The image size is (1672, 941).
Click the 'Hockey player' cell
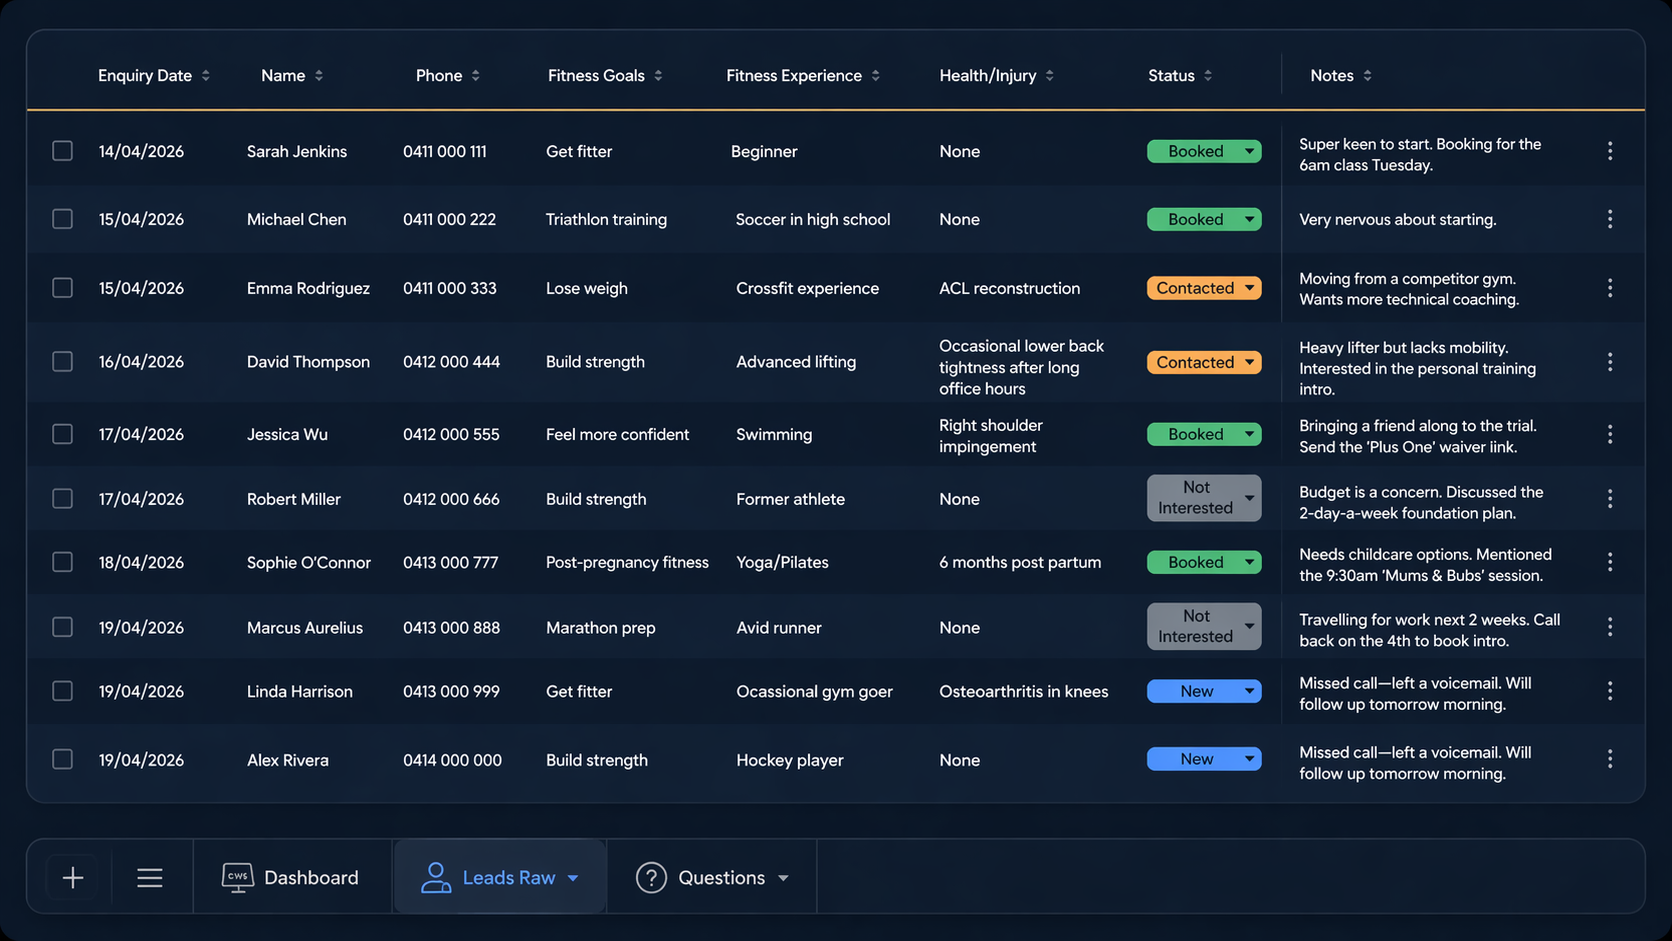[790, 760]
